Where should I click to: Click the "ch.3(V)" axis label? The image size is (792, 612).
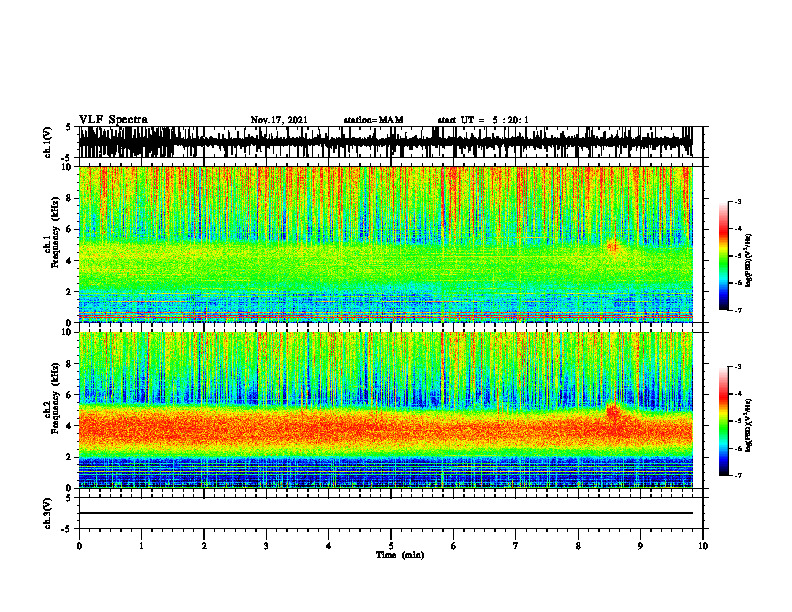(x=48, y=514)
